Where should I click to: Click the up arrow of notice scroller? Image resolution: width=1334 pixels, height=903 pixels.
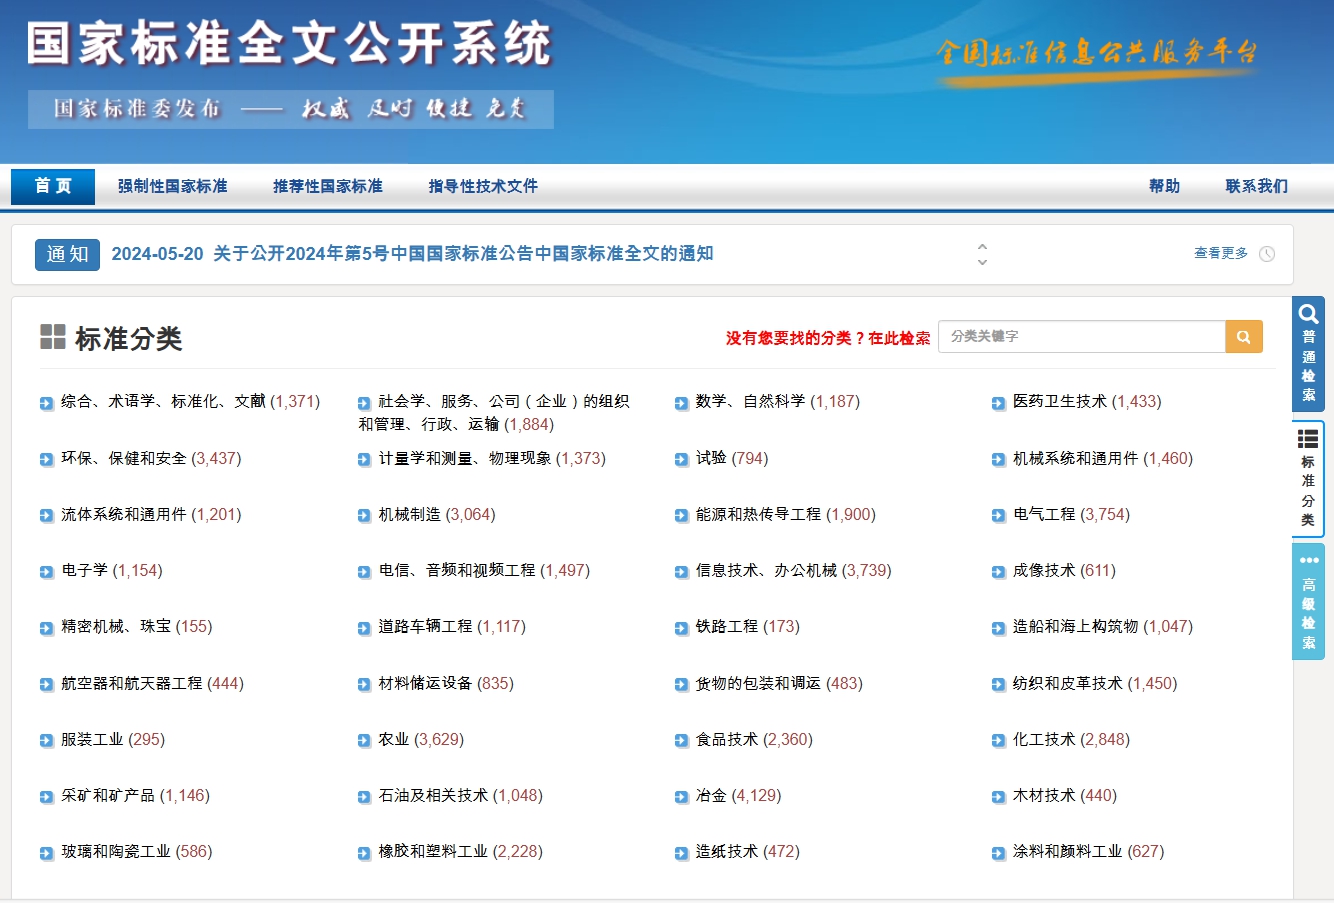(x=982, y=246)
